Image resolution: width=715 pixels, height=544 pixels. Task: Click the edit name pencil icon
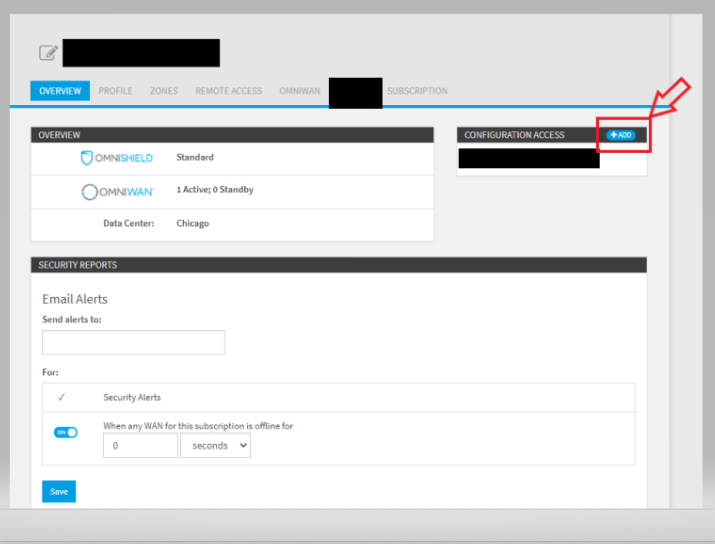pyautogui.click(x=48, y=53)
